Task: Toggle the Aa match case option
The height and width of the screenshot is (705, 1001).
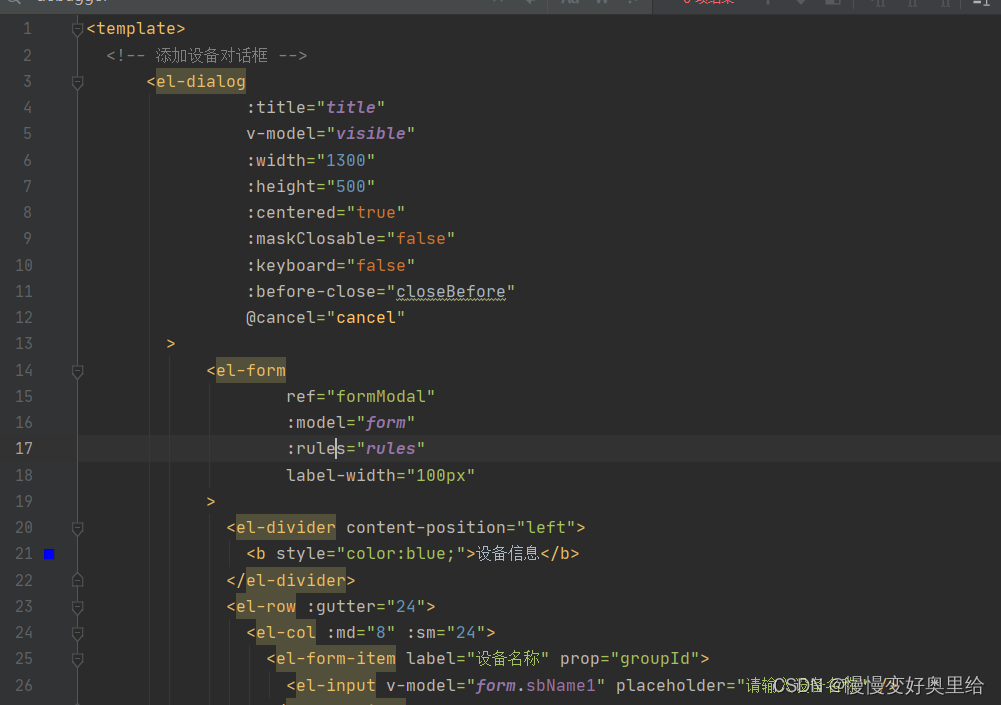Action: 572,4
